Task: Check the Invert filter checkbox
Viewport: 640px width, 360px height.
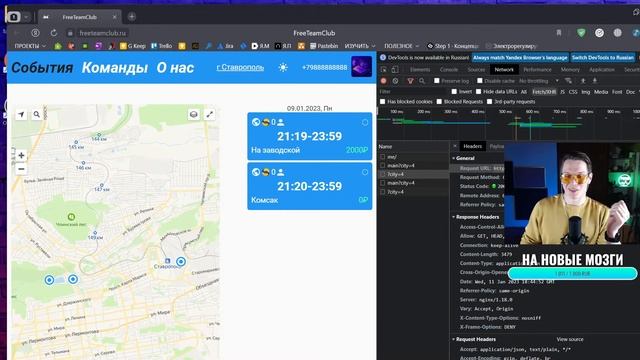Action: coord(454,92)
